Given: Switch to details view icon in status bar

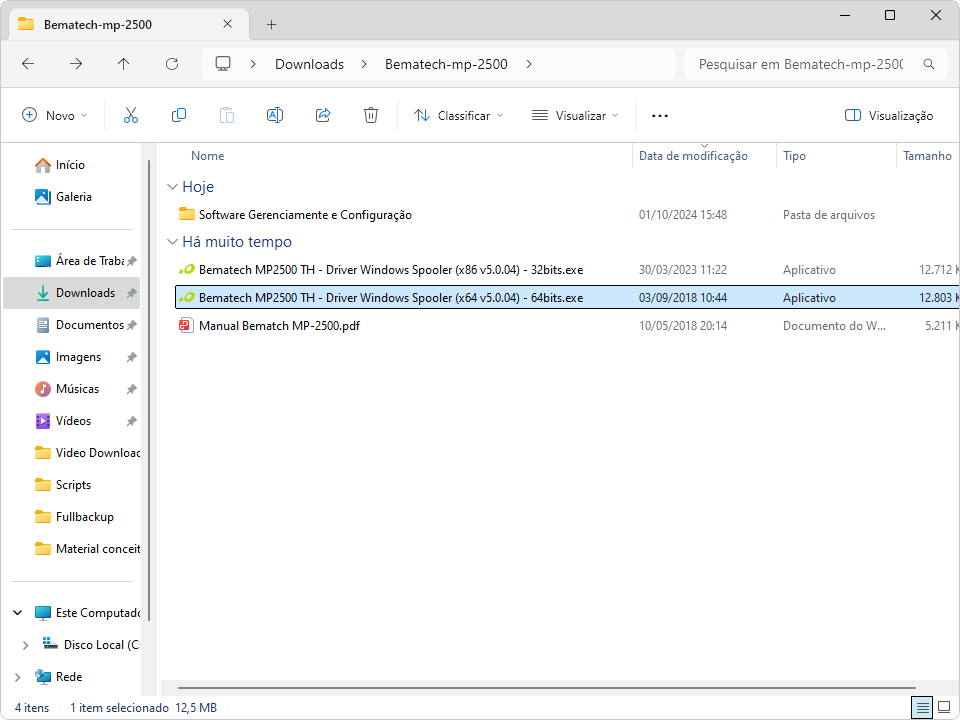Looking at the screenshot, I should coord(922,708).
